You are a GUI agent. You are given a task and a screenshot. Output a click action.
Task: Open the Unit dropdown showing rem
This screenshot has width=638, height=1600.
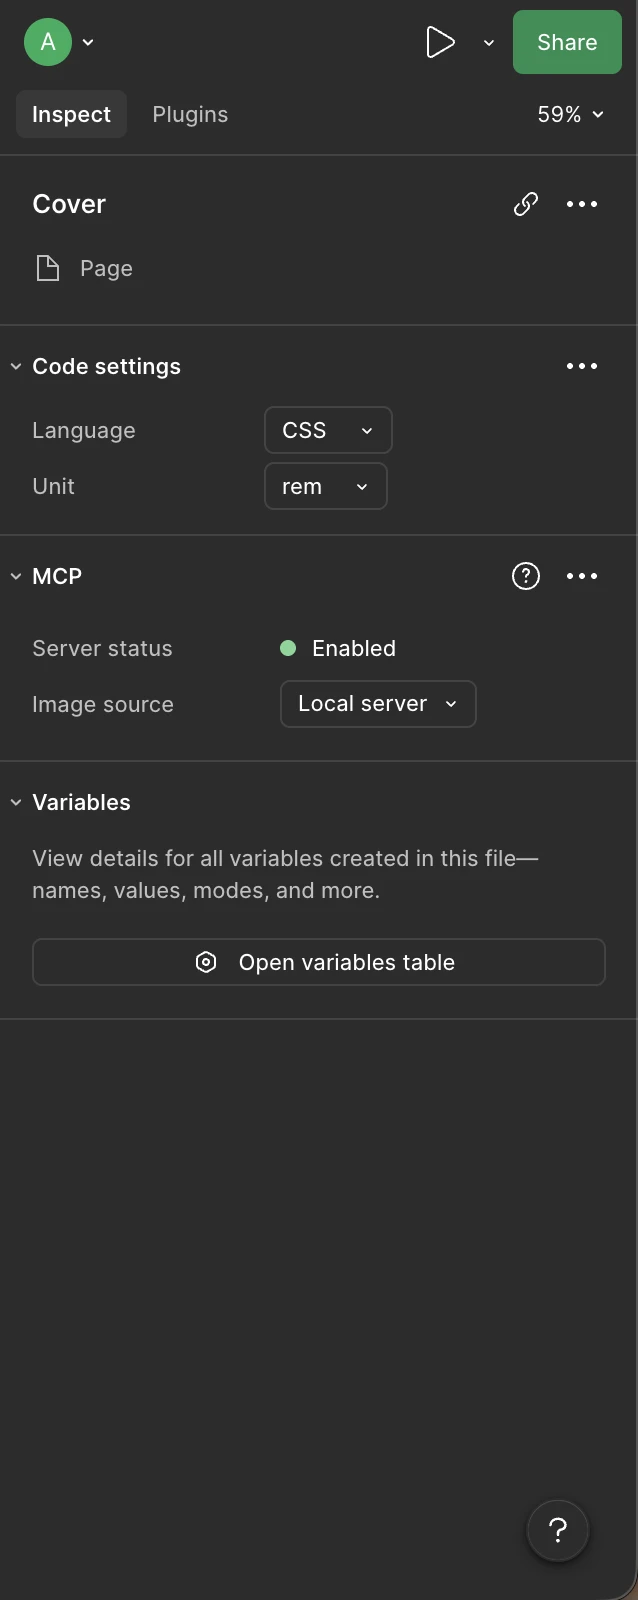point(325,487)
